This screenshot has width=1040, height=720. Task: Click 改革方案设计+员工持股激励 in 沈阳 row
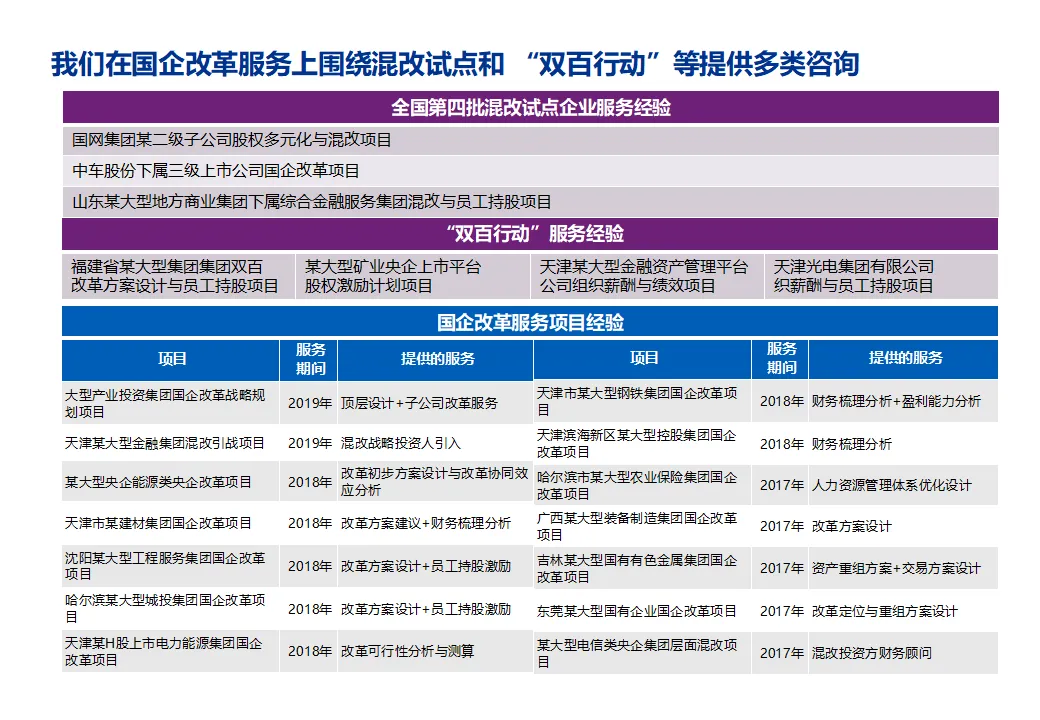[436, 566]
